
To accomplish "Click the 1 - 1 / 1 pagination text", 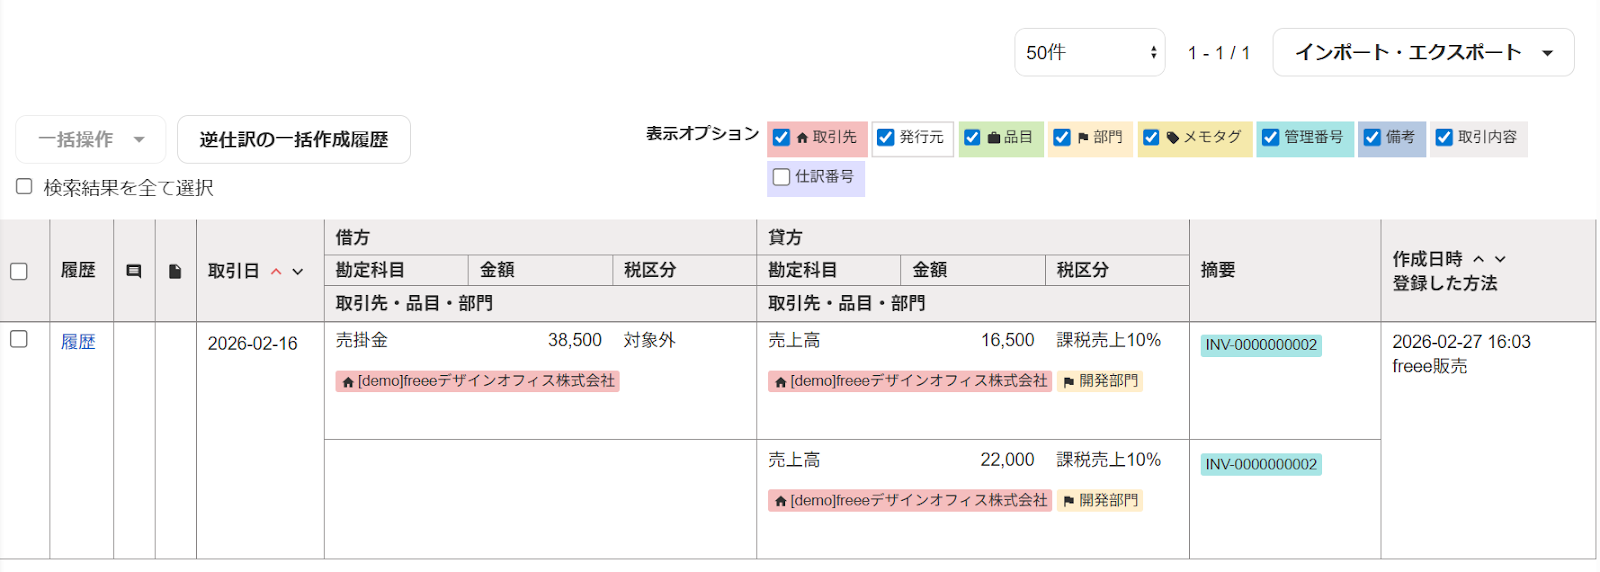I will click(1219, 53).
